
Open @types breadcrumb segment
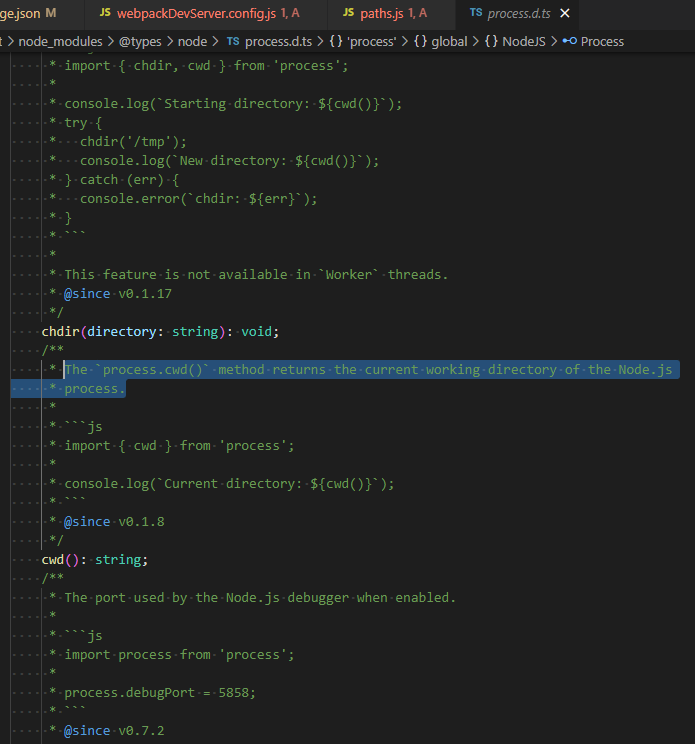point(140,42)
